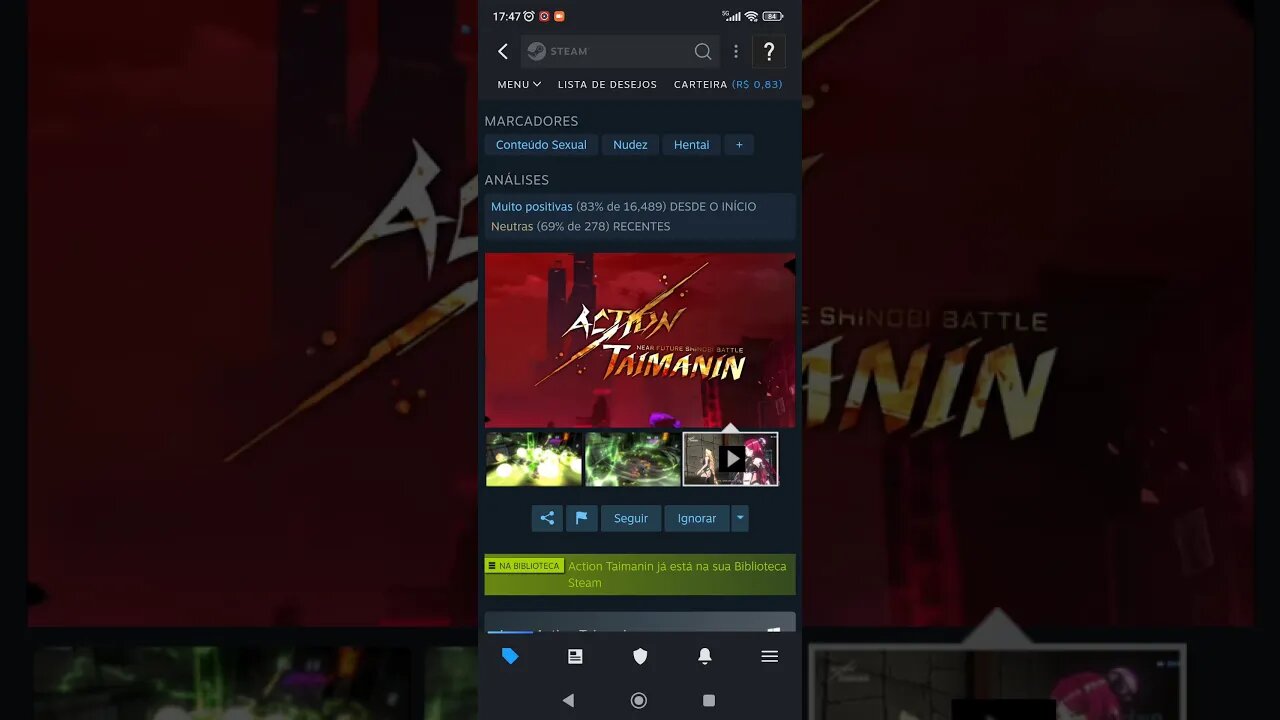The height and width of the screenshot is (720, 1280).
Task: Open CARTEIRA wallet balance
Action: tap(728, 84)
